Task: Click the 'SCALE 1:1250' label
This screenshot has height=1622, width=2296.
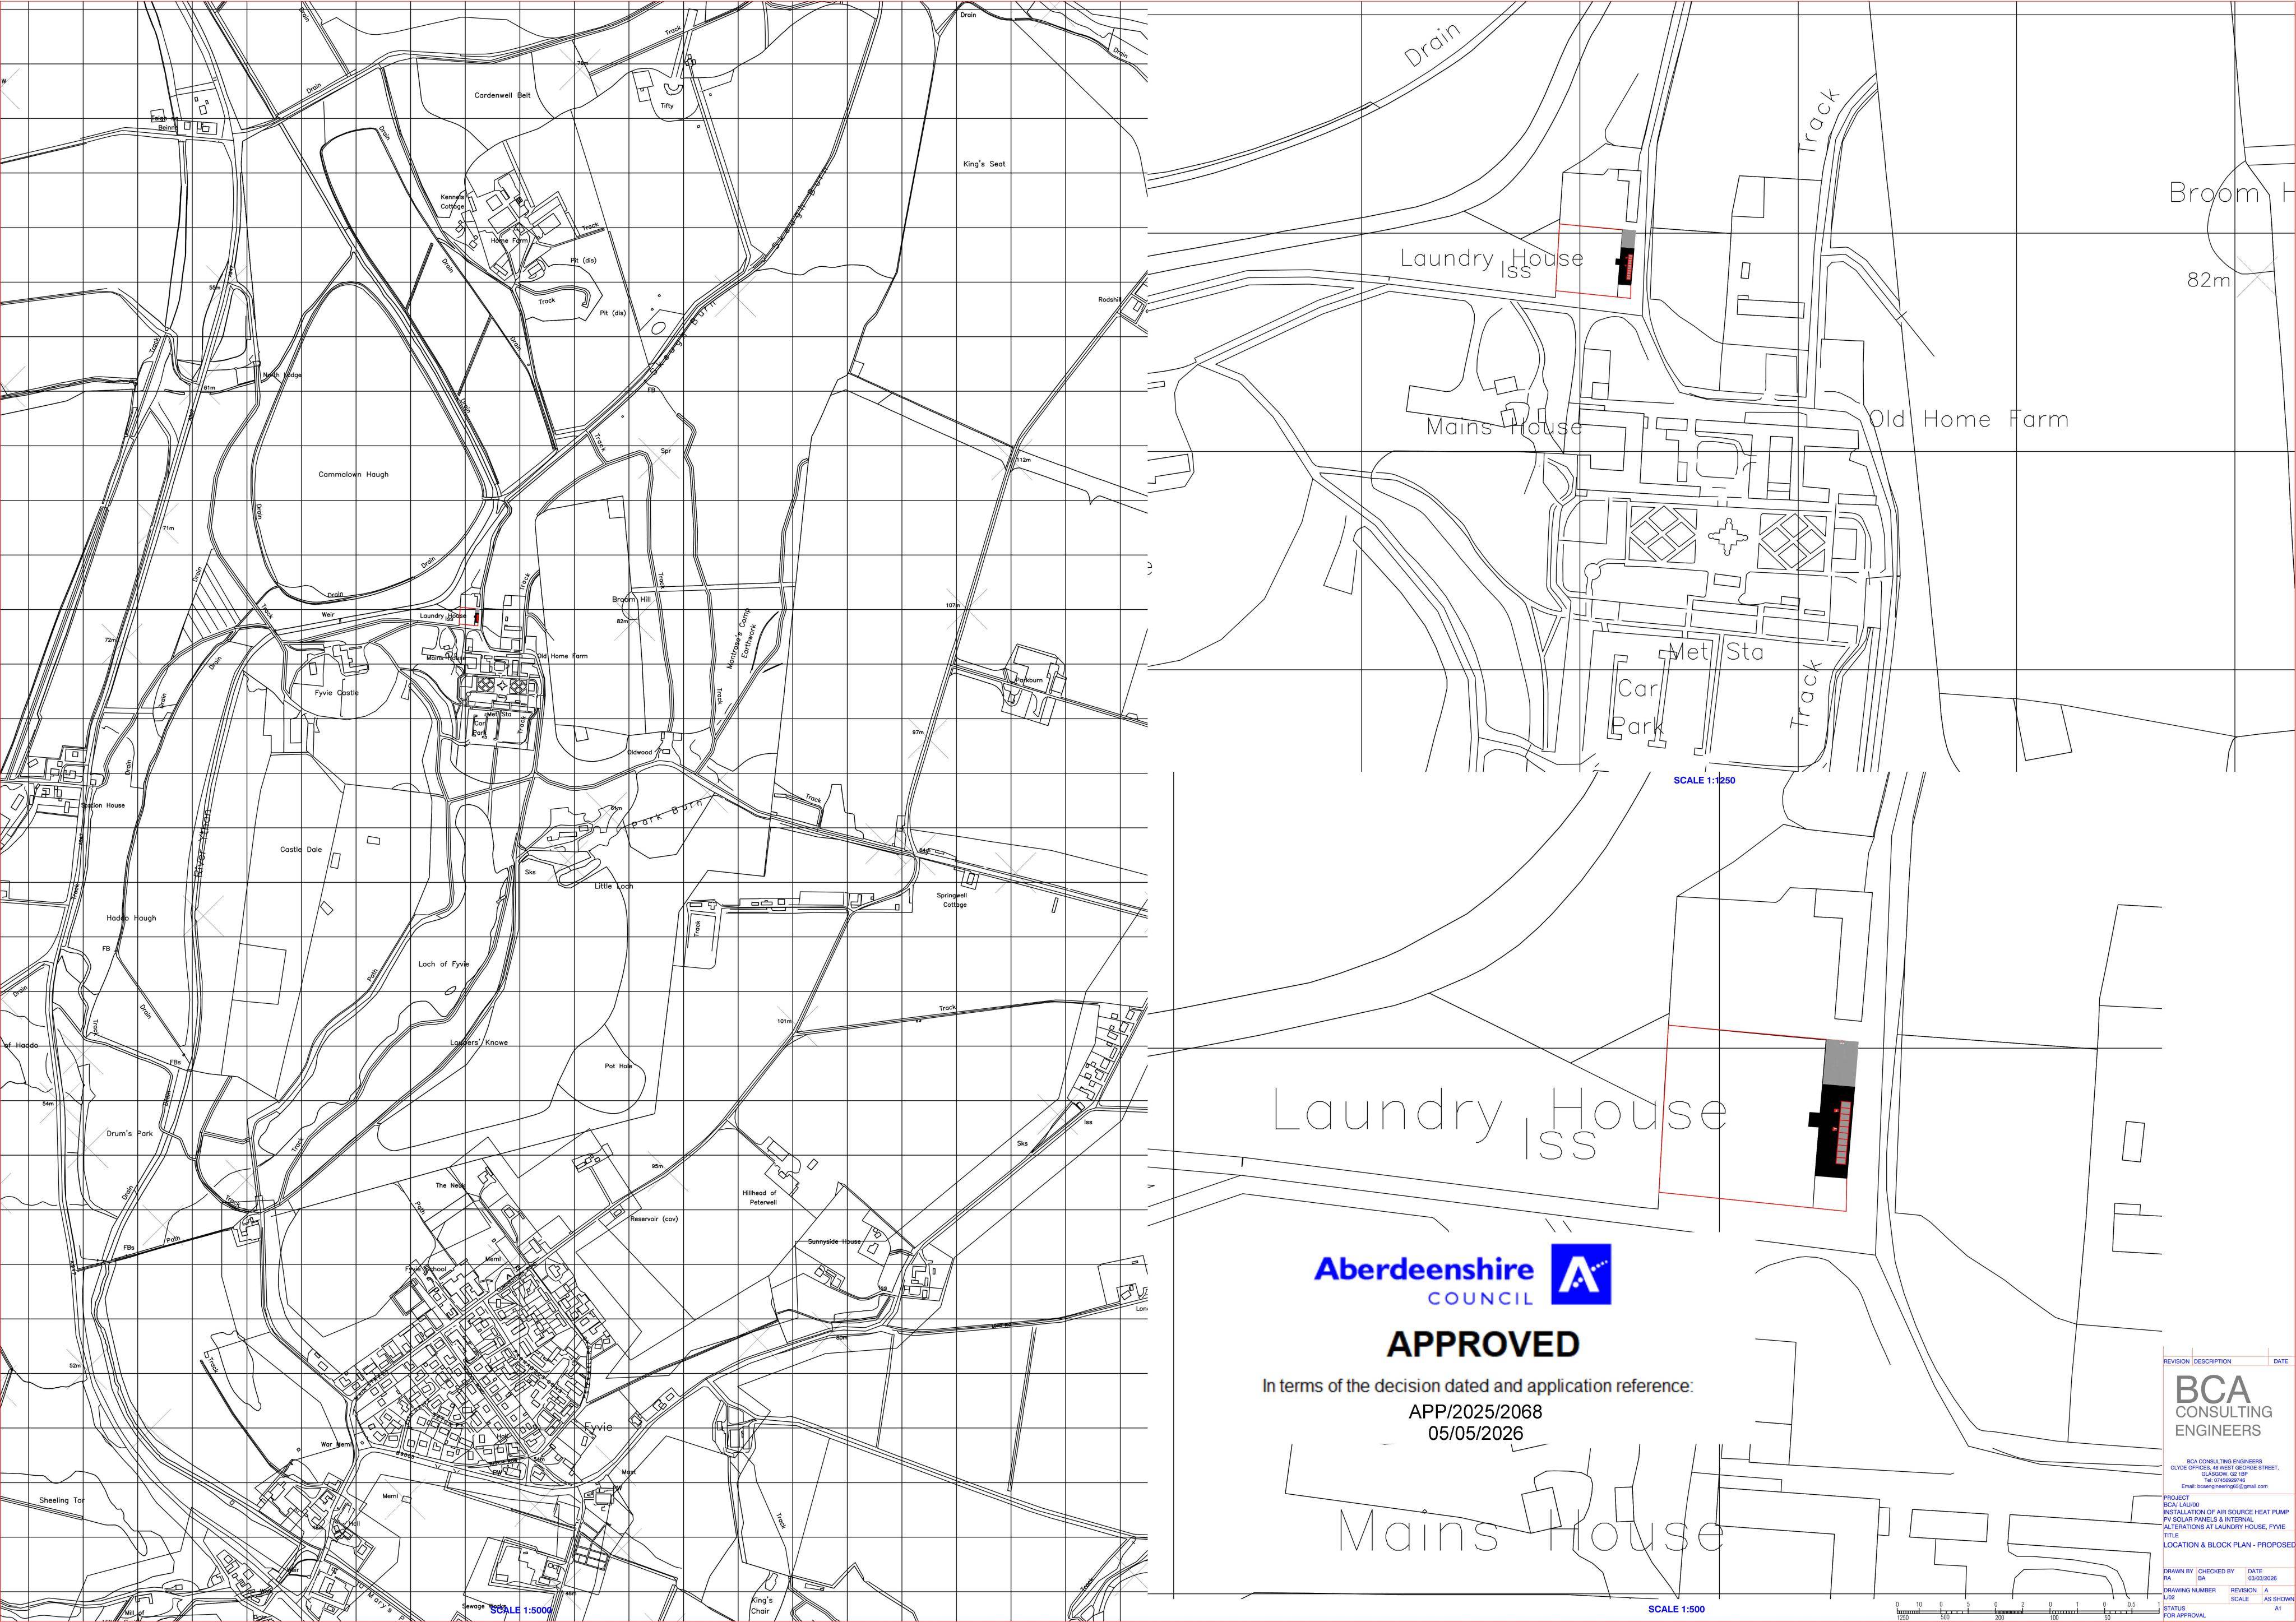Action: [1705, 780]
